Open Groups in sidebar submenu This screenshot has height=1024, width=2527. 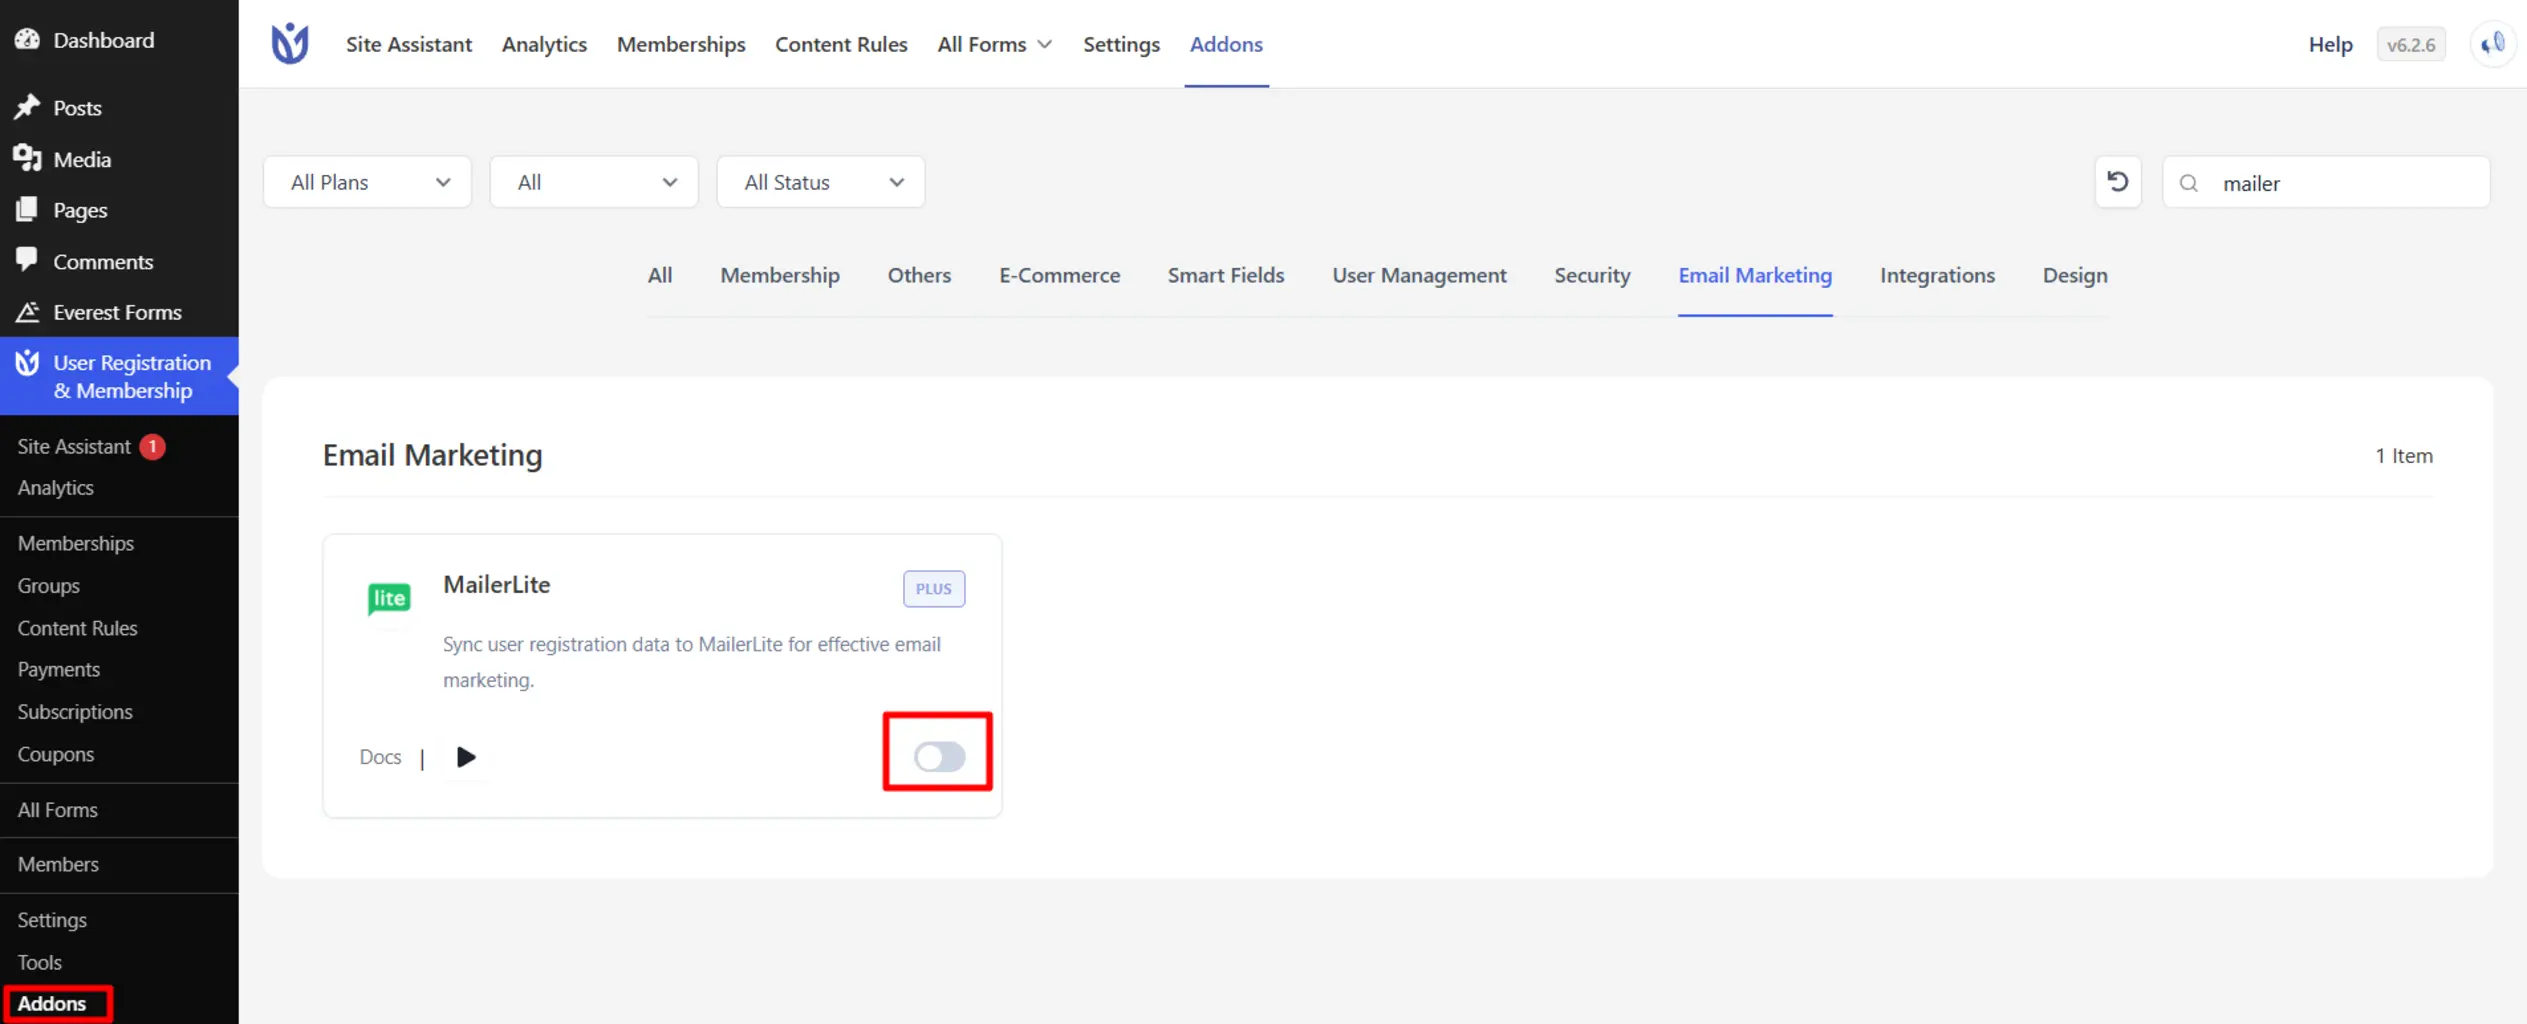48,585
